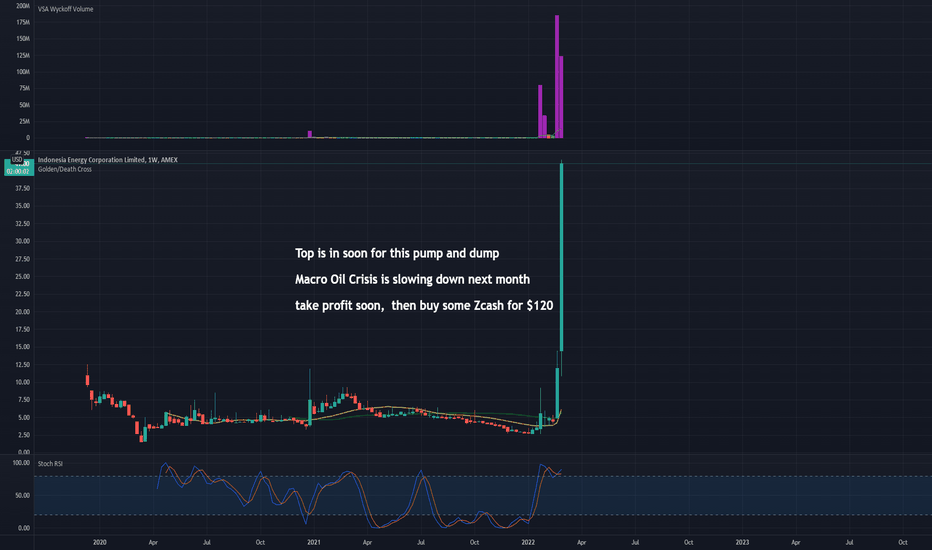Screen dimensions: 932x550
Task: Click the VSA Wyckoff Volume indicator label
Action: pyautogui.click(x=65, y=9)
